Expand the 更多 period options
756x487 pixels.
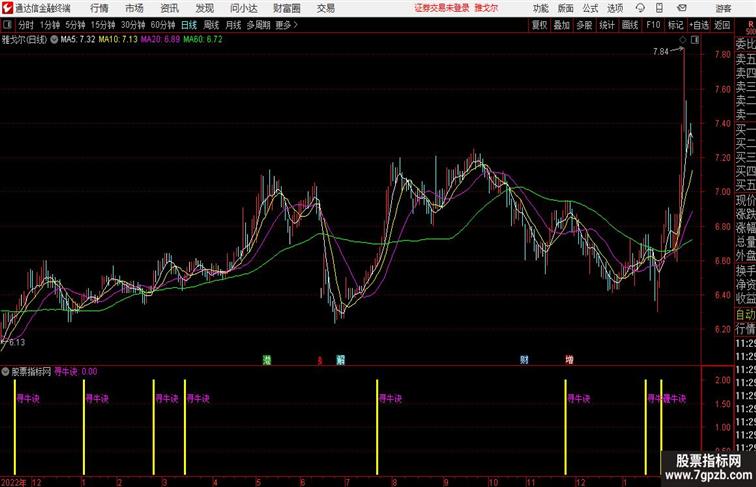[x=286, y=25]
